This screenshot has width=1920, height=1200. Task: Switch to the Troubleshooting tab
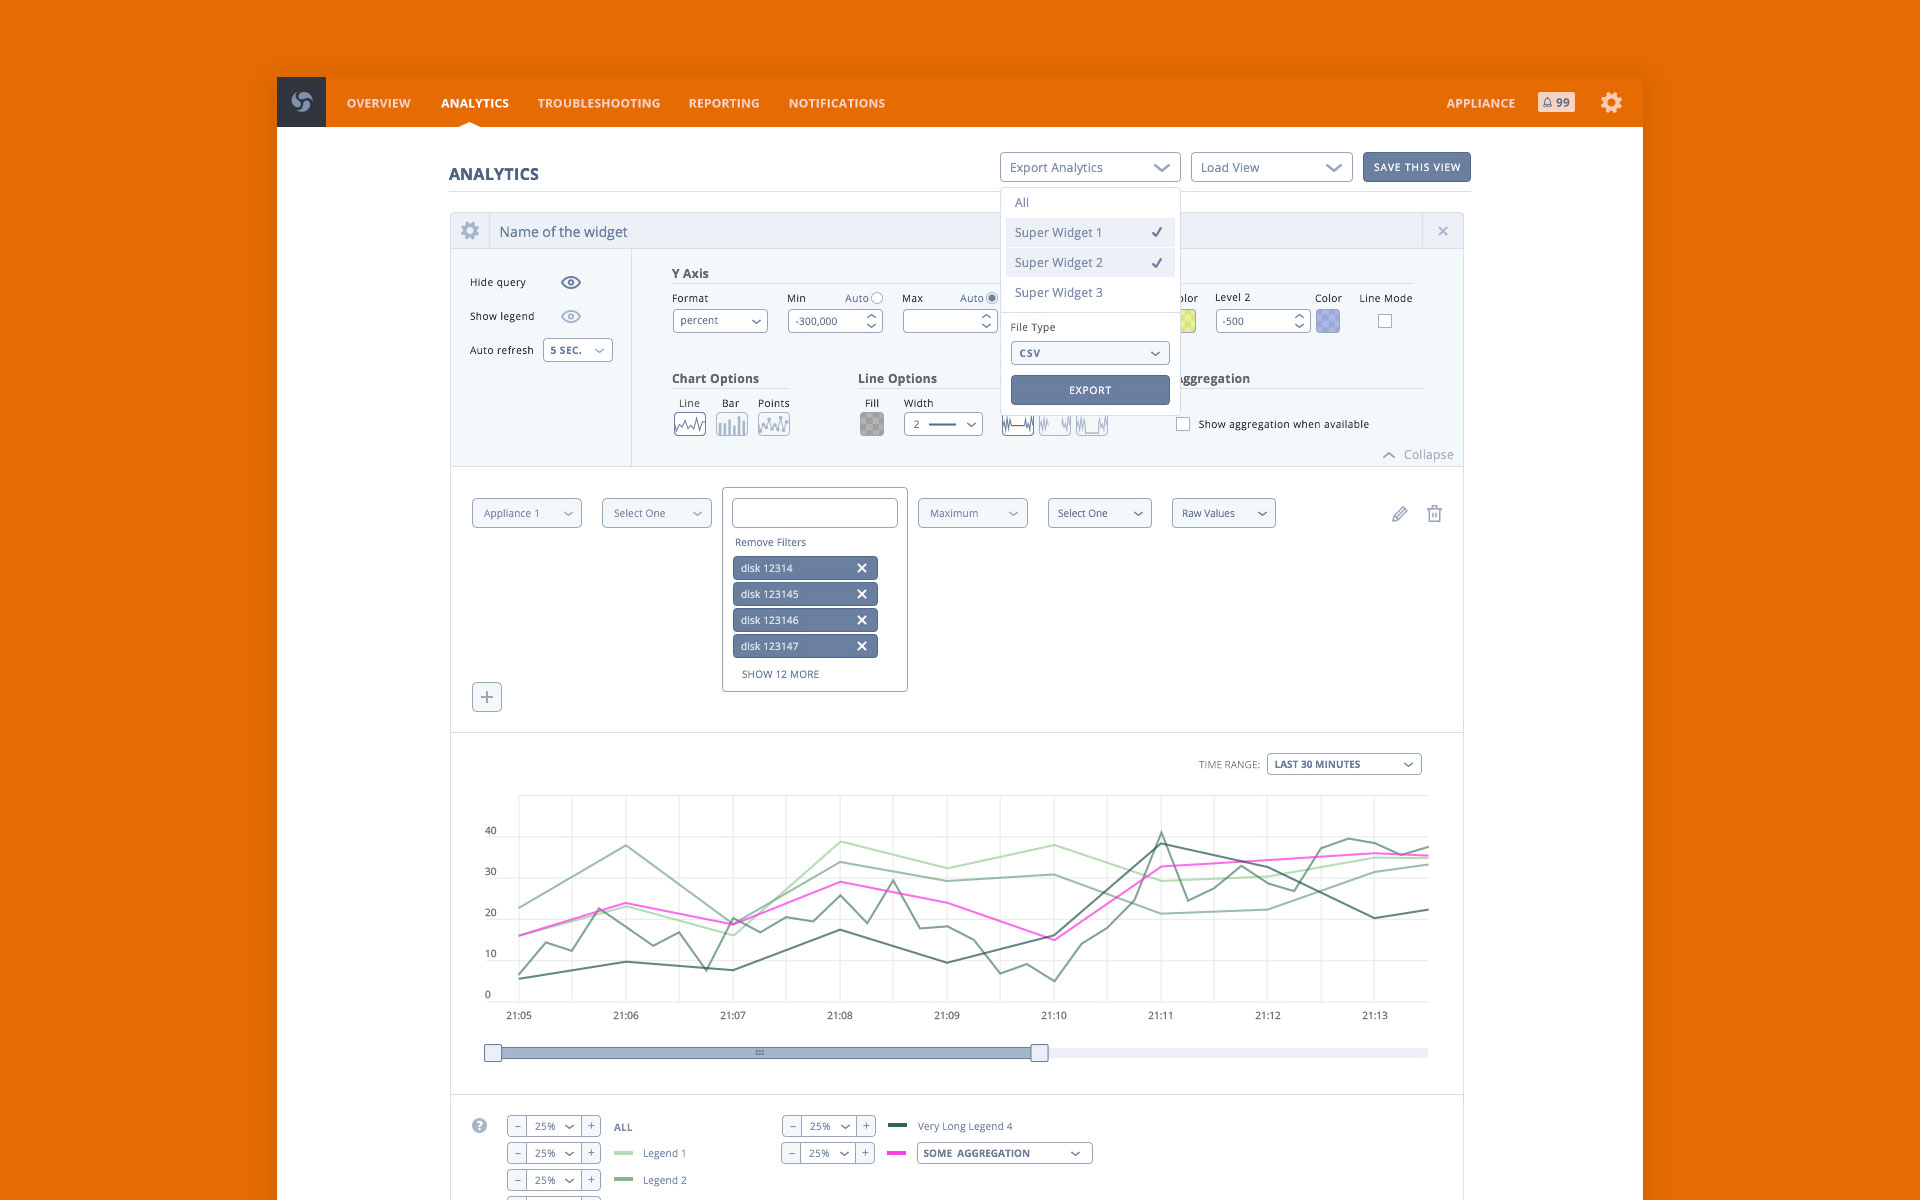coord(598,103)
